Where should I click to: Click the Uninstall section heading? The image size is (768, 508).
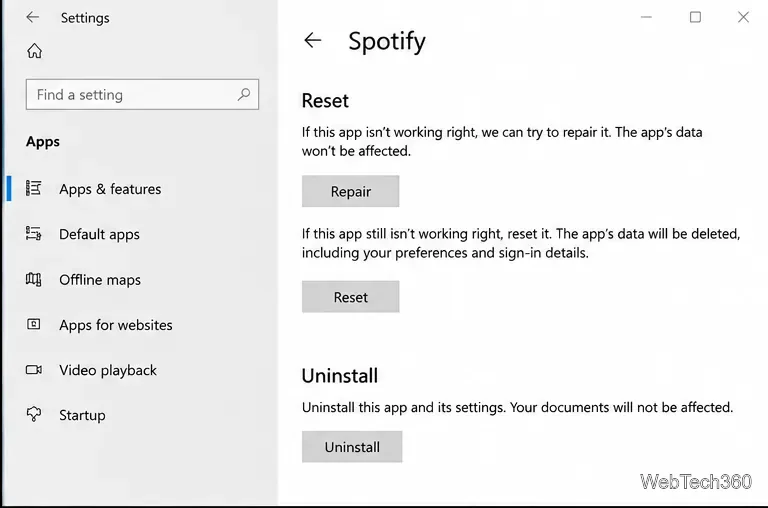pyautogui.click(x=340, y=376)
